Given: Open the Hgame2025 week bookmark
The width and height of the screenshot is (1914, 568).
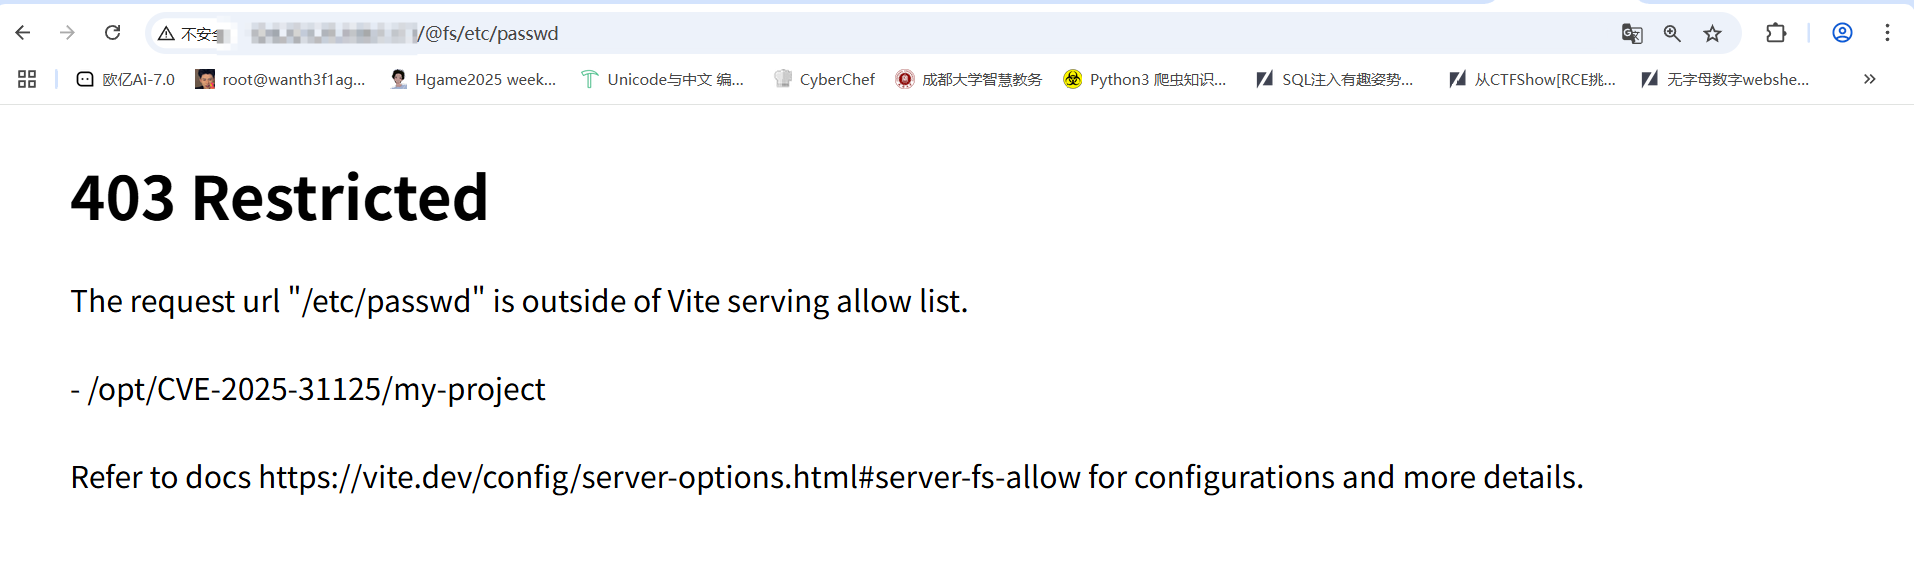Looking at the screenshot, I should 473,79.
